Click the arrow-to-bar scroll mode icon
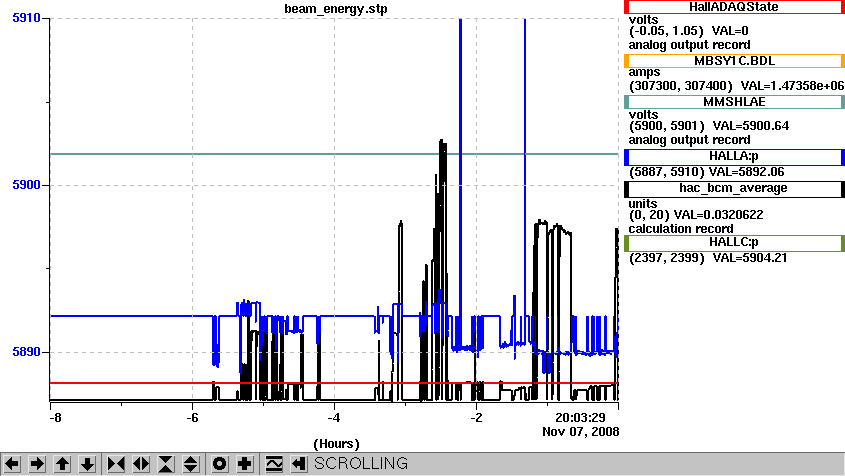Screen dimensions: 845x476 pyautogui.click(x=299, y=464)
